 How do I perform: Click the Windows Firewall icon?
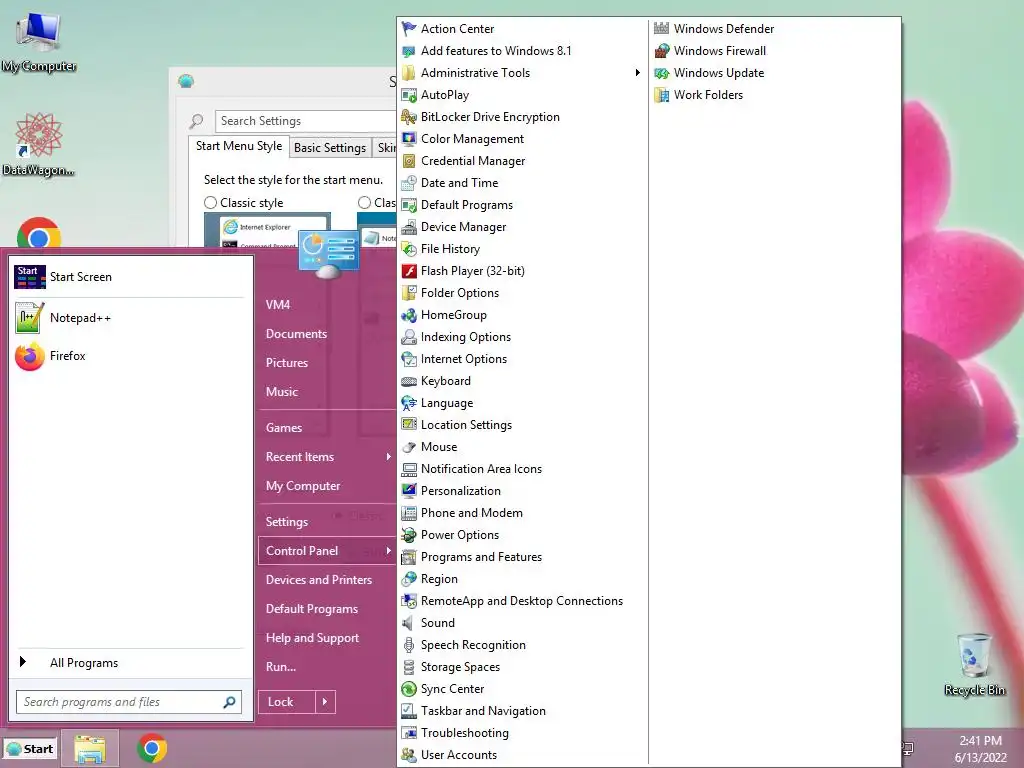662,51
